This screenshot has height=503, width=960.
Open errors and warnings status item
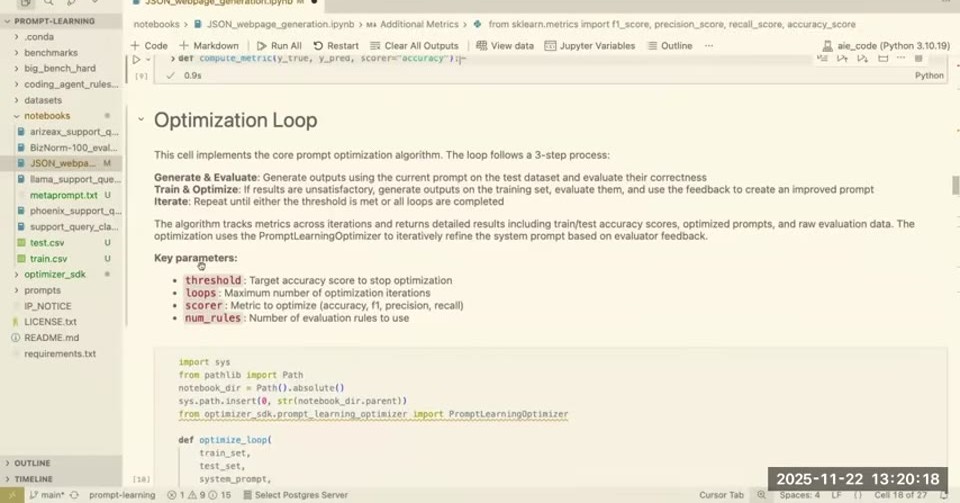pos(199,495)
